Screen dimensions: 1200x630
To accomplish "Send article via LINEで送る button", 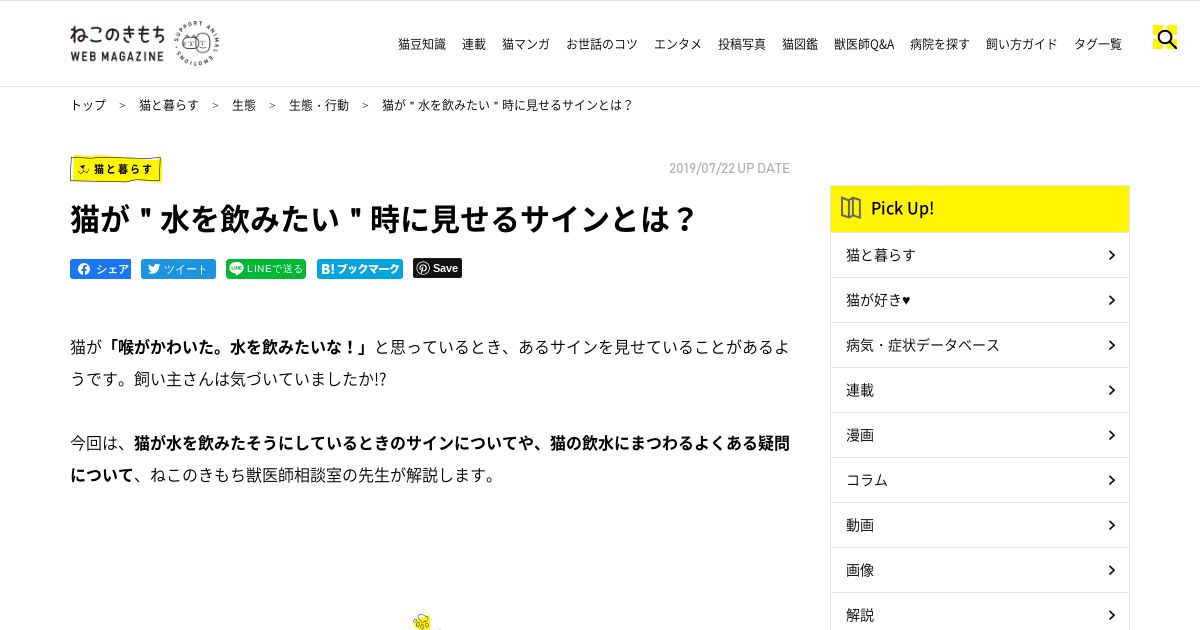I will pos(266,268).
